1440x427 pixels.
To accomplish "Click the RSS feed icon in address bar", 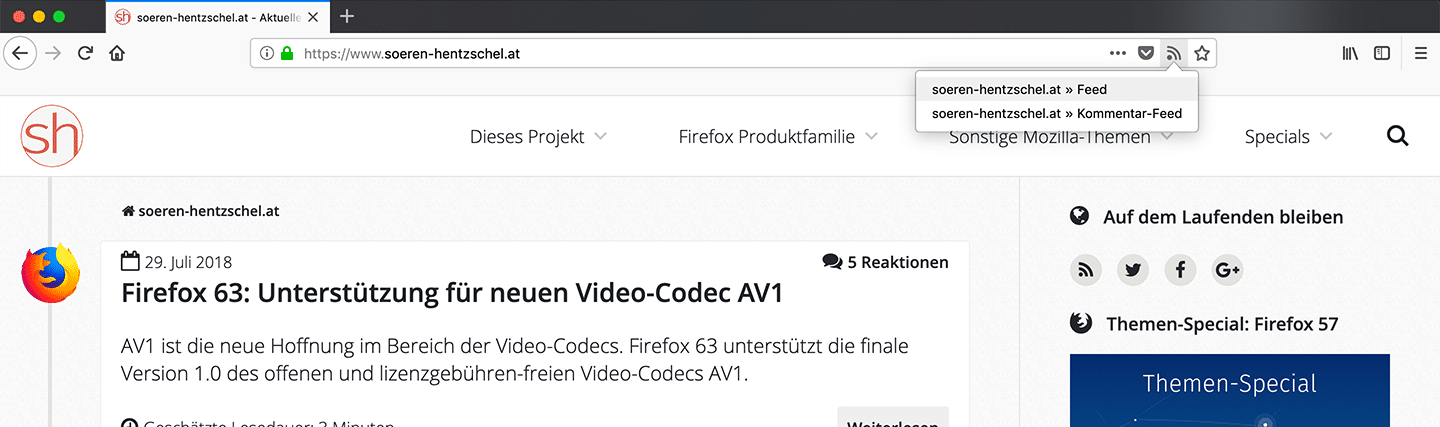I will coord(1174,54).
